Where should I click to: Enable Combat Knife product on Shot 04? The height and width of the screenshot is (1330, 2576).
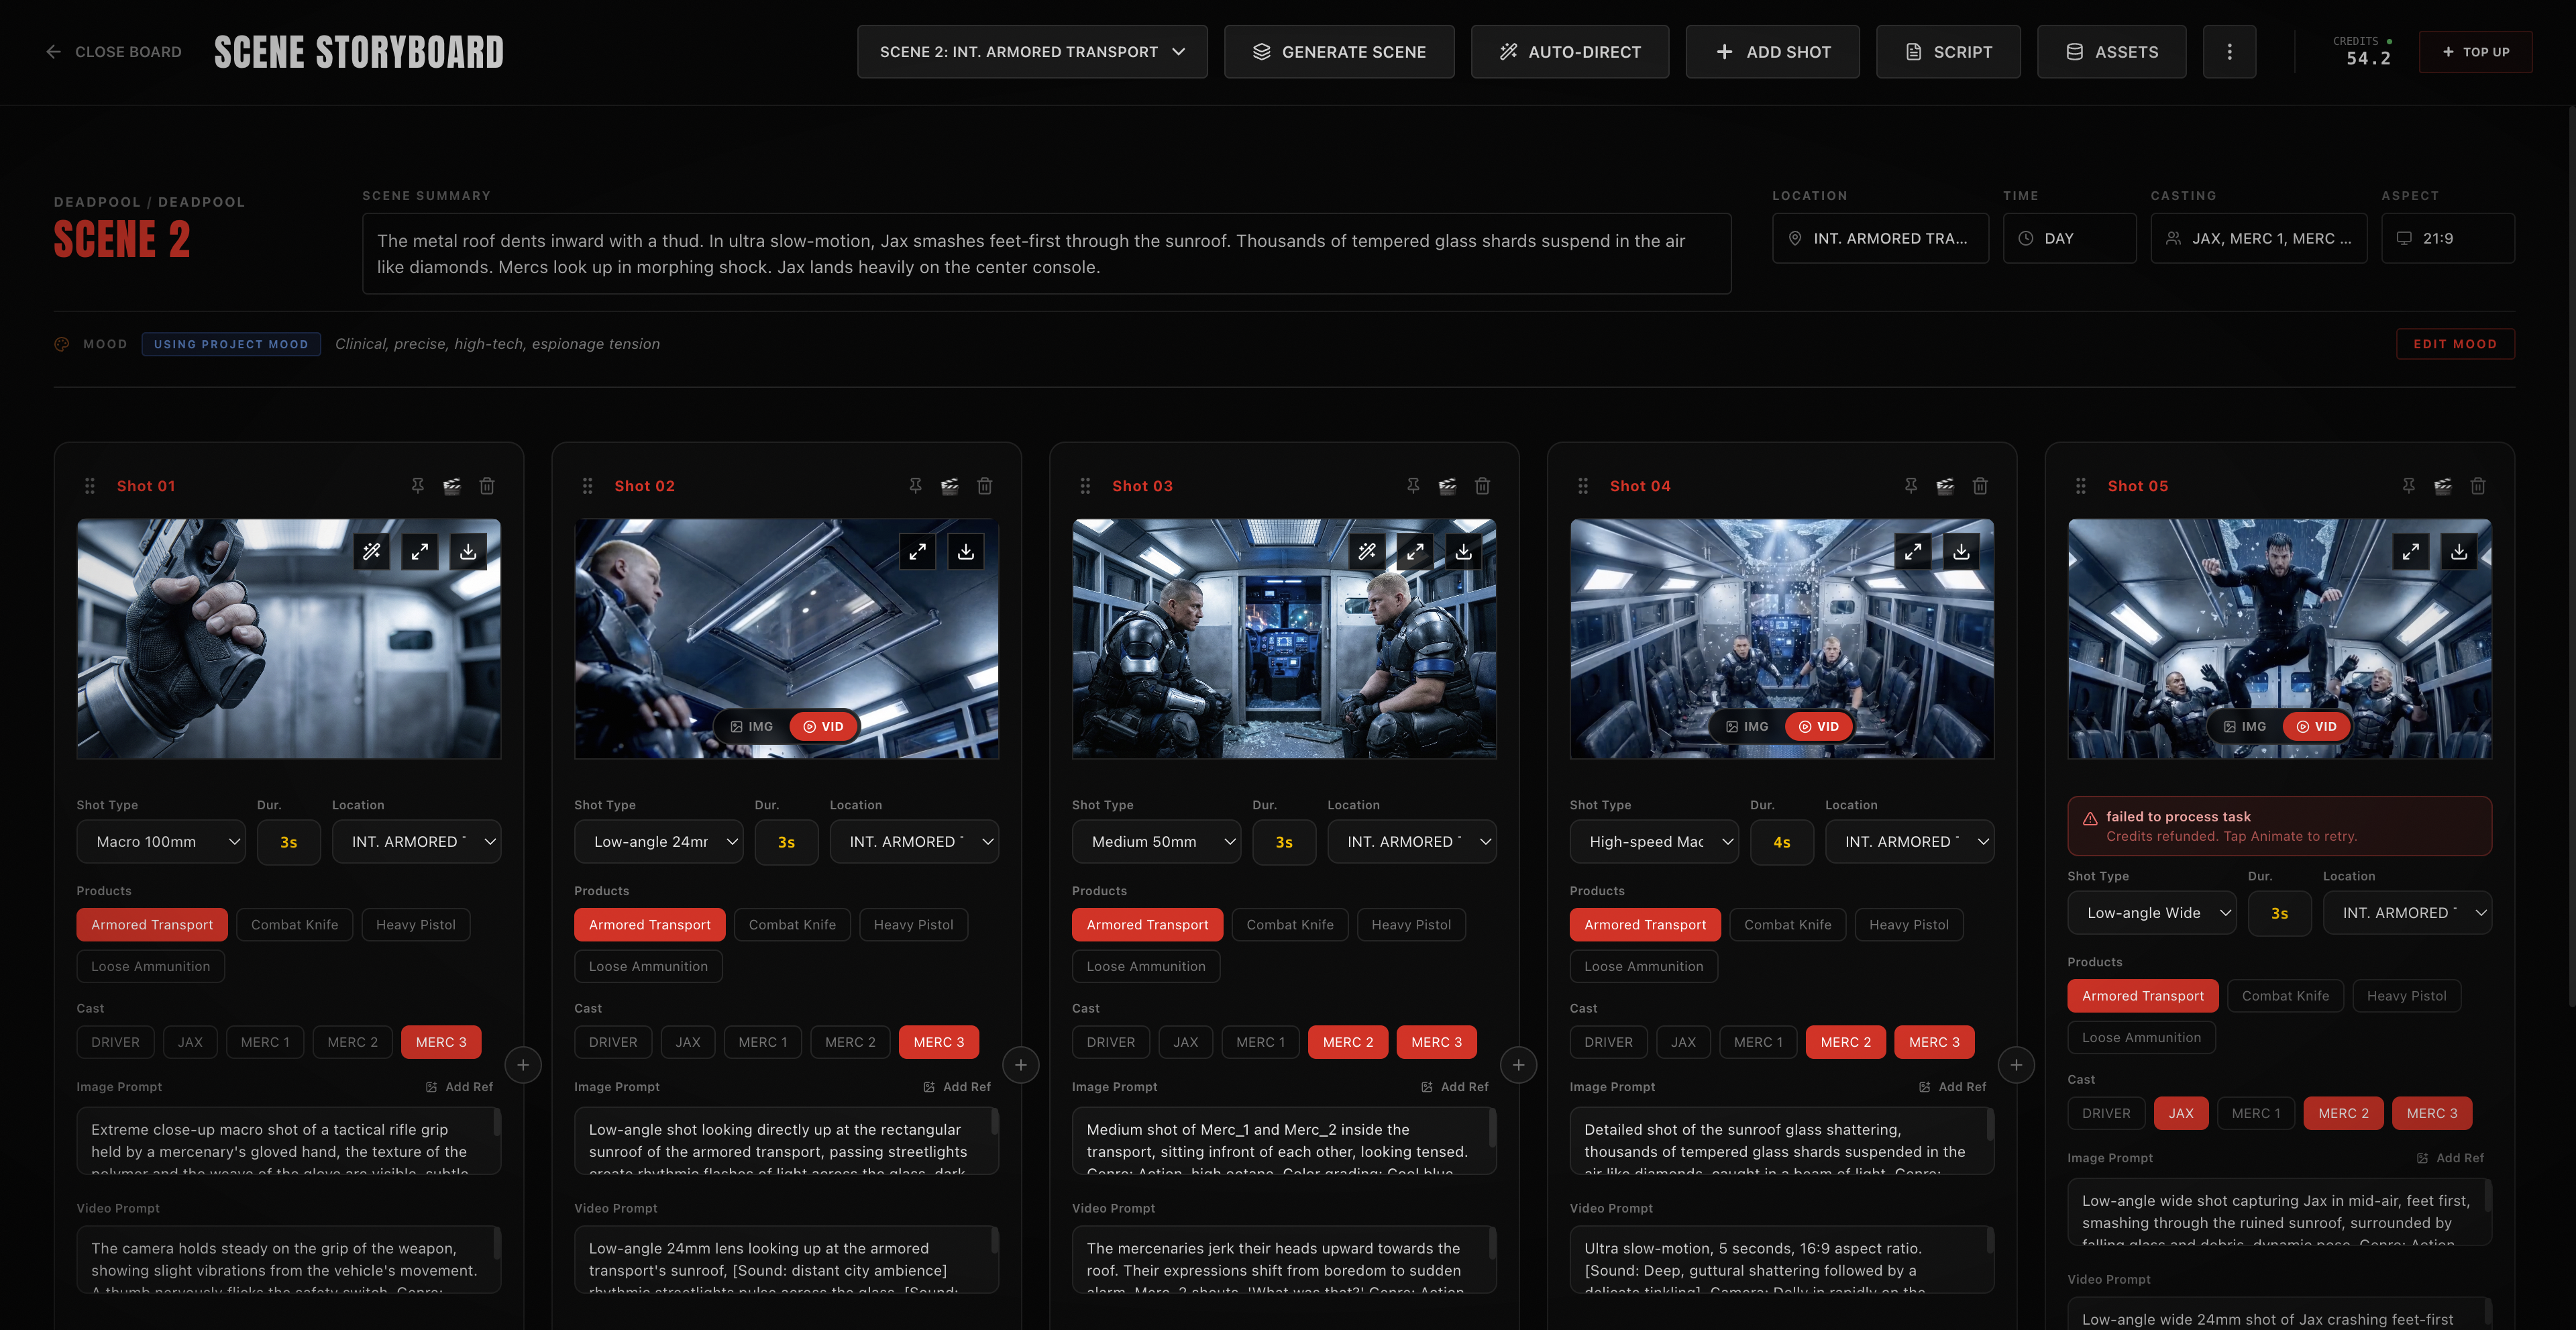coord(1788,924)
